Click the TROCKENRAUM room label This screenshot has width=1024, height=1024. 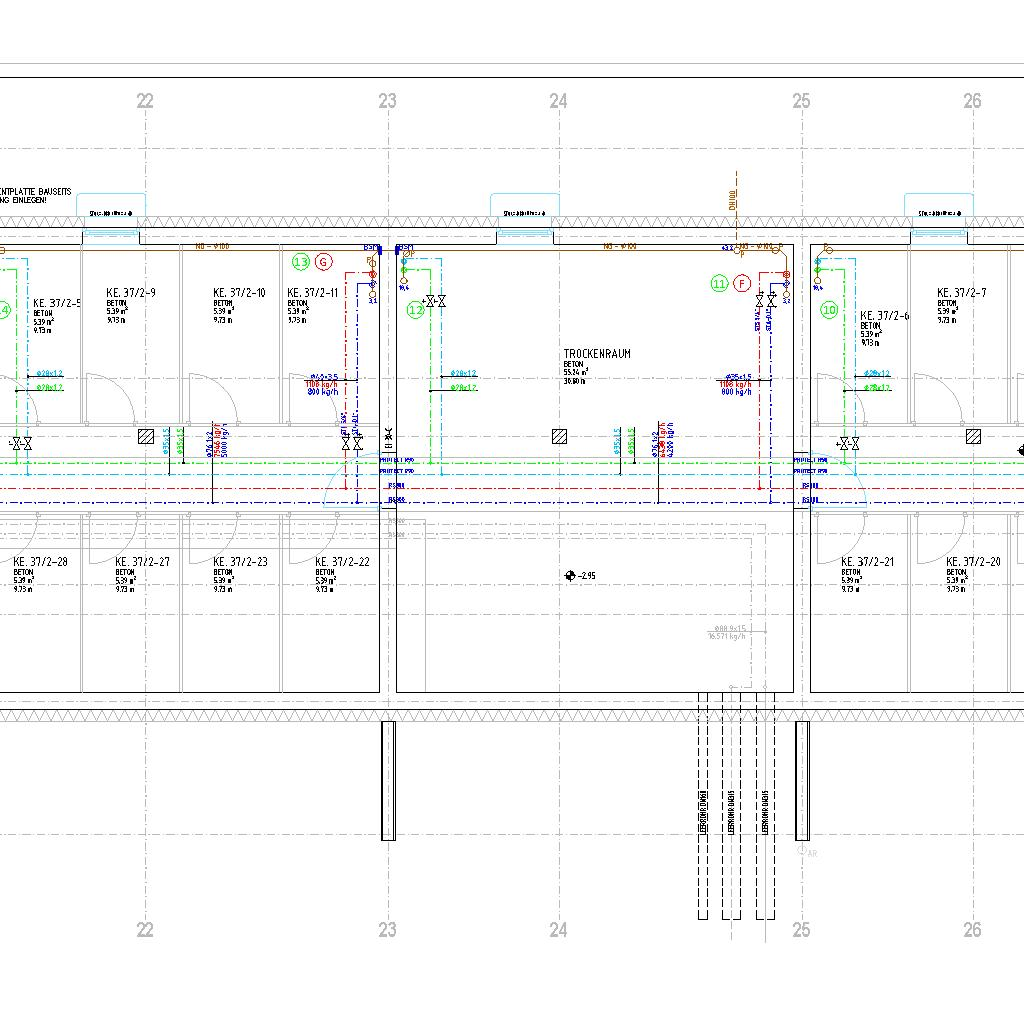[x=597, y=354]
